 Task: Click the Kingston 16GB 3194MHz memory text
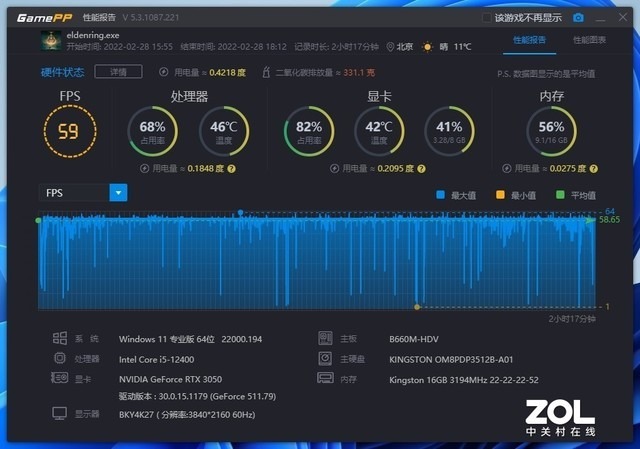click(464, 380)
